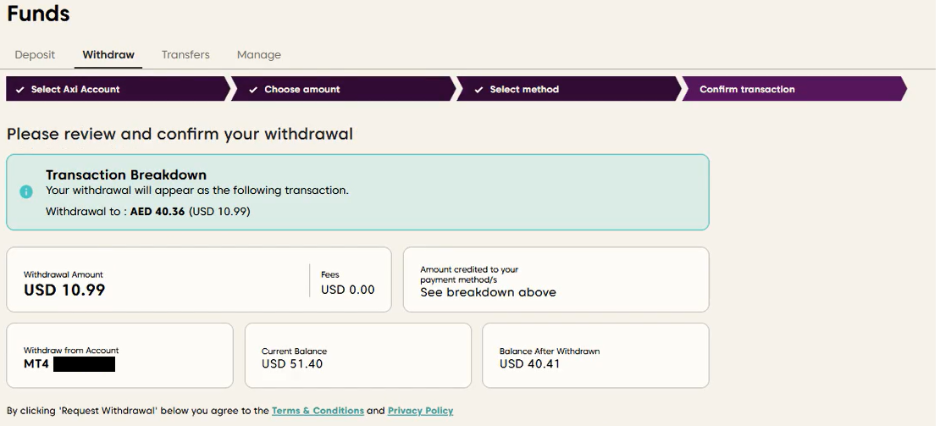Screen dimensions: 936x426
Task: Click the Withdraw from Account MT4 card
Action: pos(119,355)
